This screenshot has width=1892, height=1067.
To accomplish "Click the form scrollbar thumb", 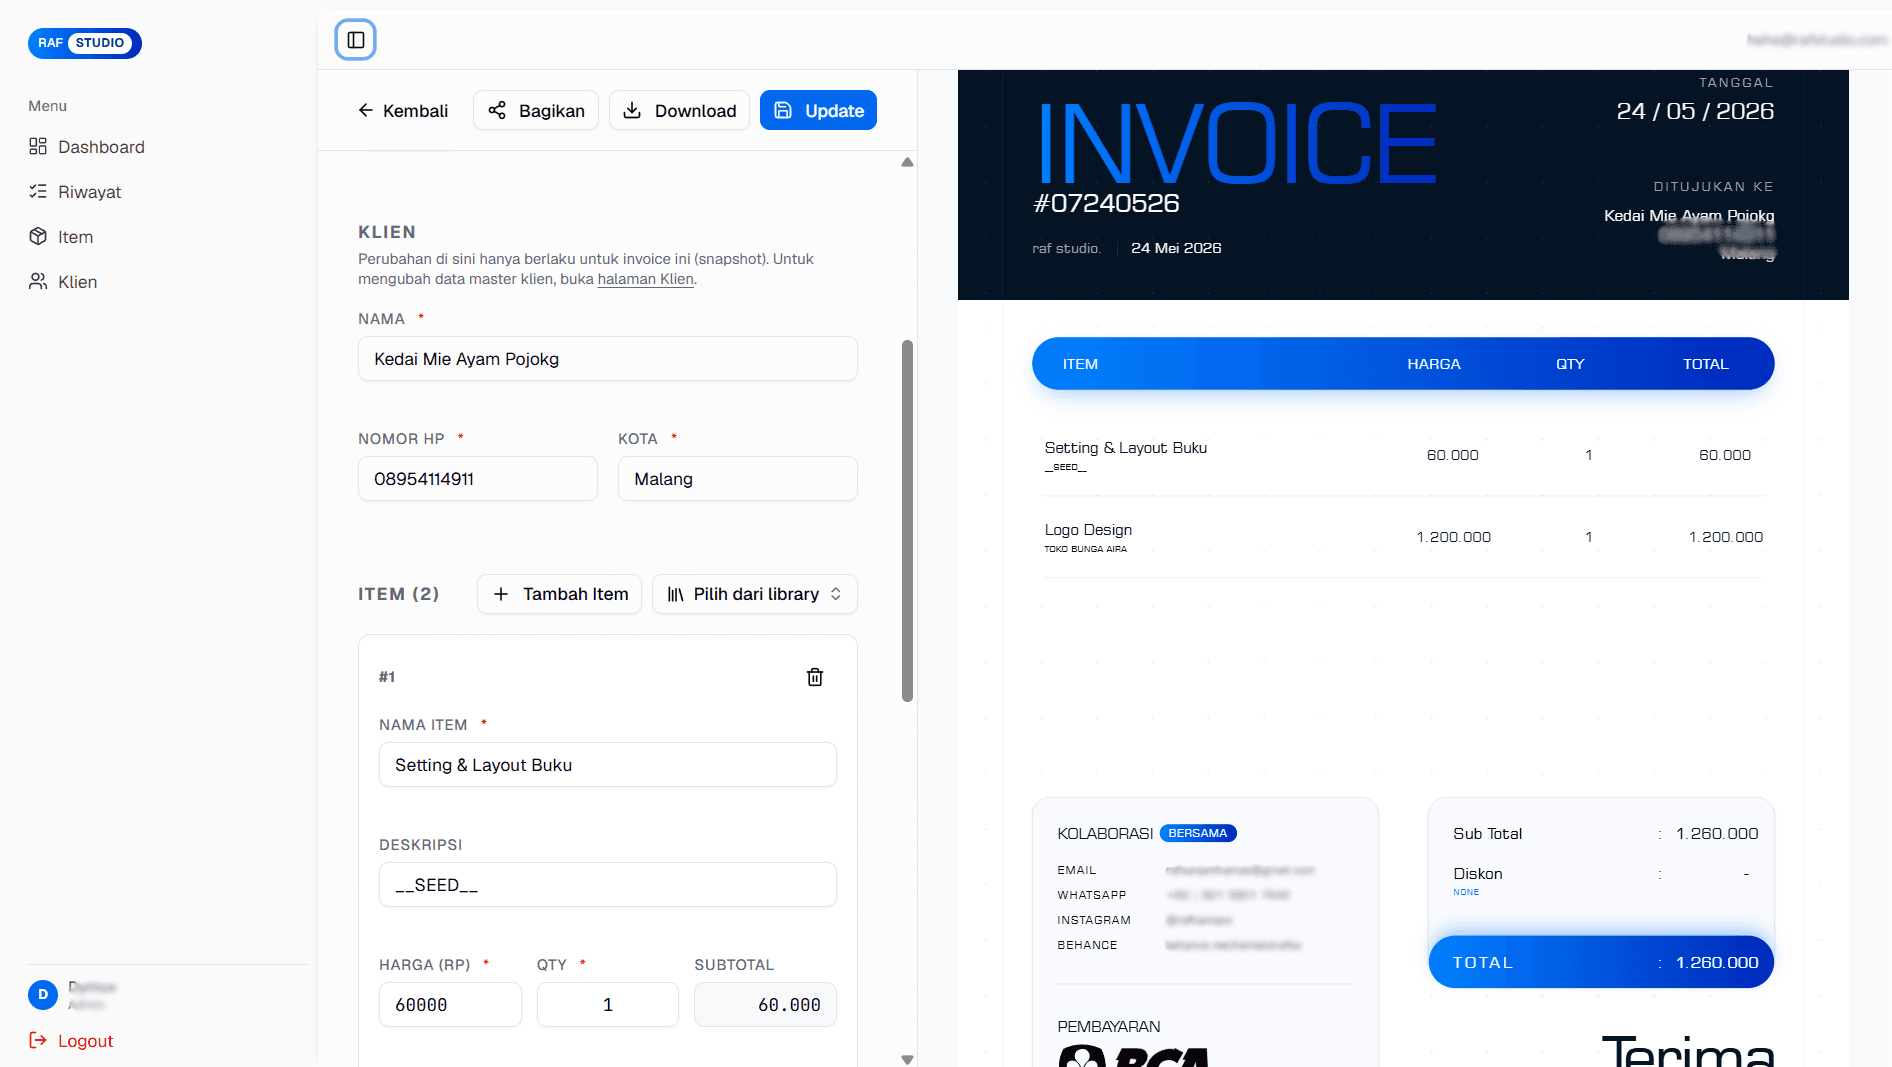I will pyautogui.click(x=907, y=520).
